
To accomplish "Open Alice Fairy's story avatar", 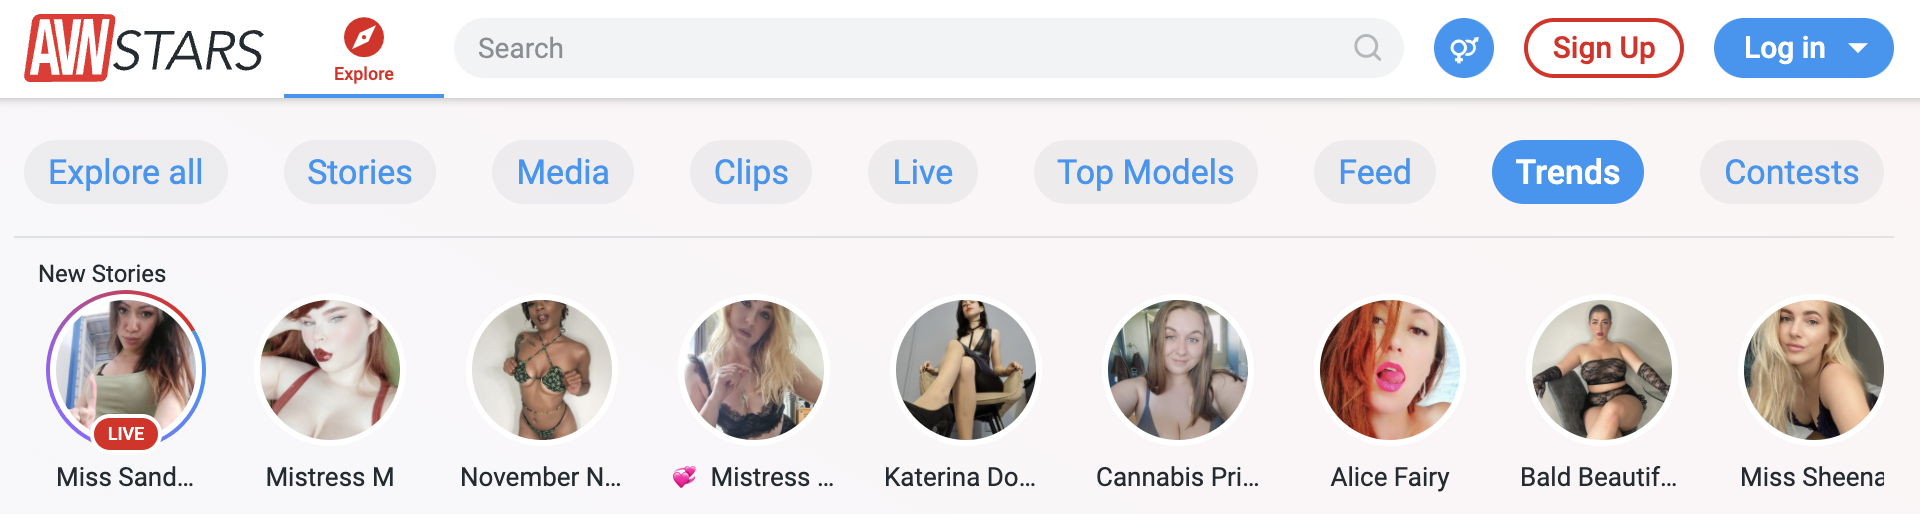I will click(1390, 370).
